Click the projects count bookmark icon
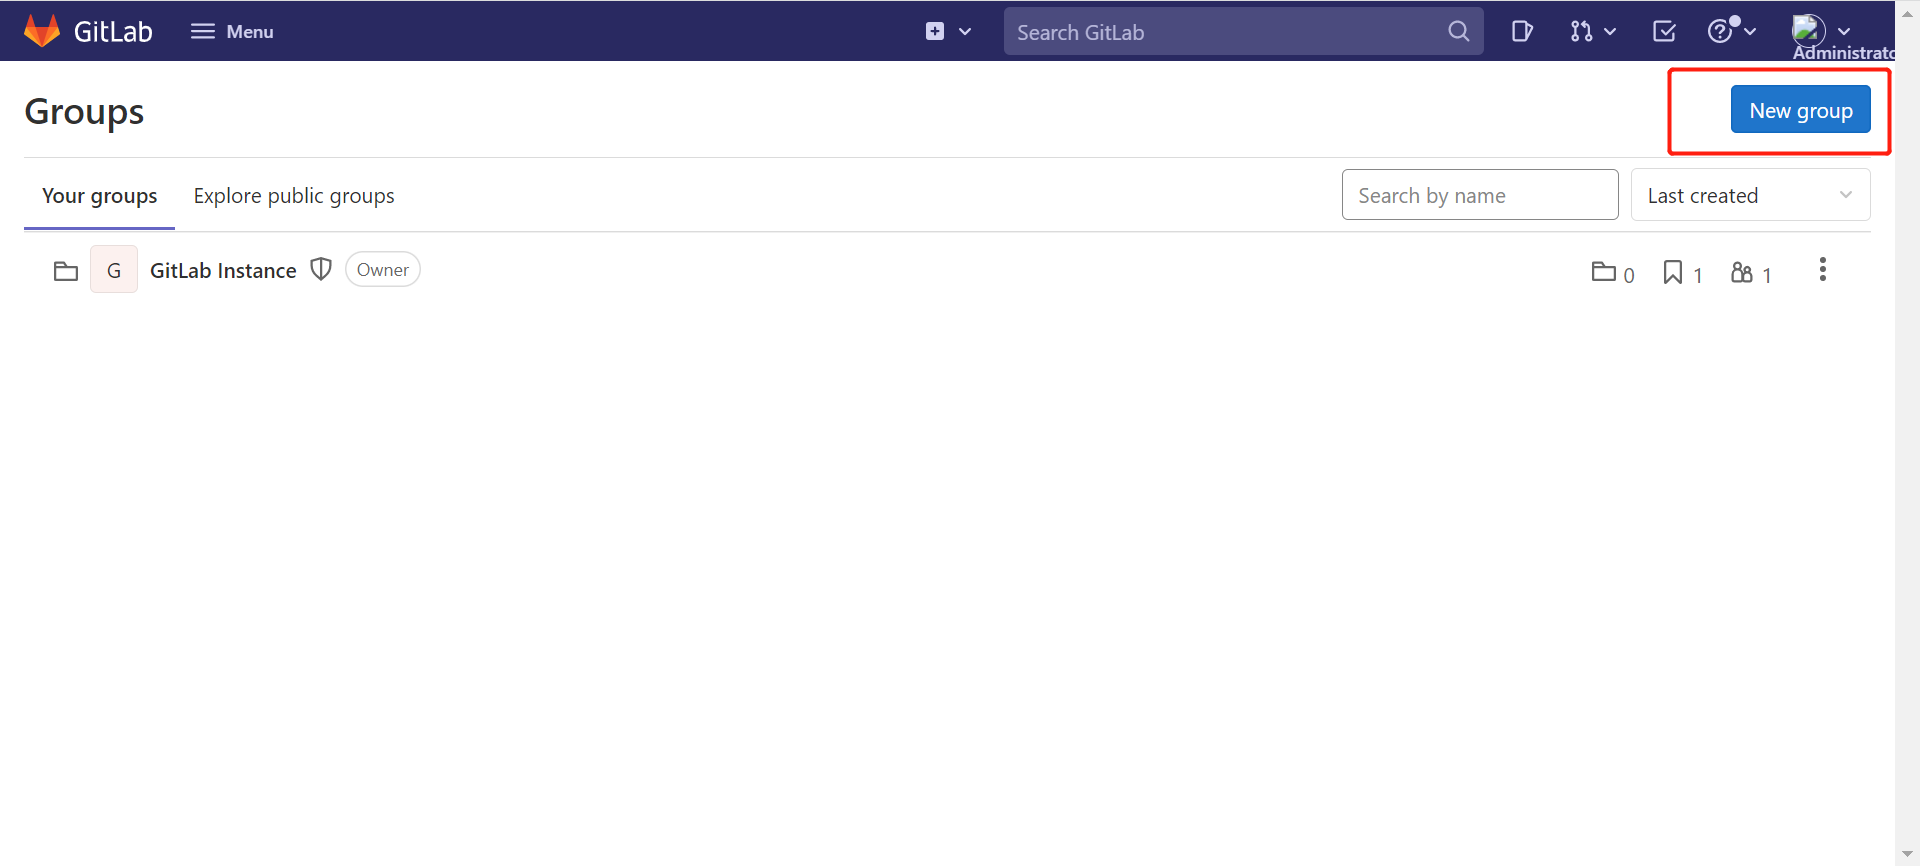Screen dimensions: 1920x866 (1672, 272)
